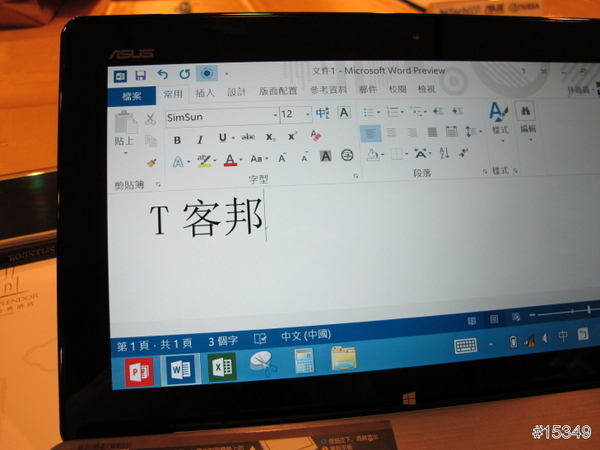Screen dimensions: 600x450
Task: Select the format painter brush
Action: point(152,163)
